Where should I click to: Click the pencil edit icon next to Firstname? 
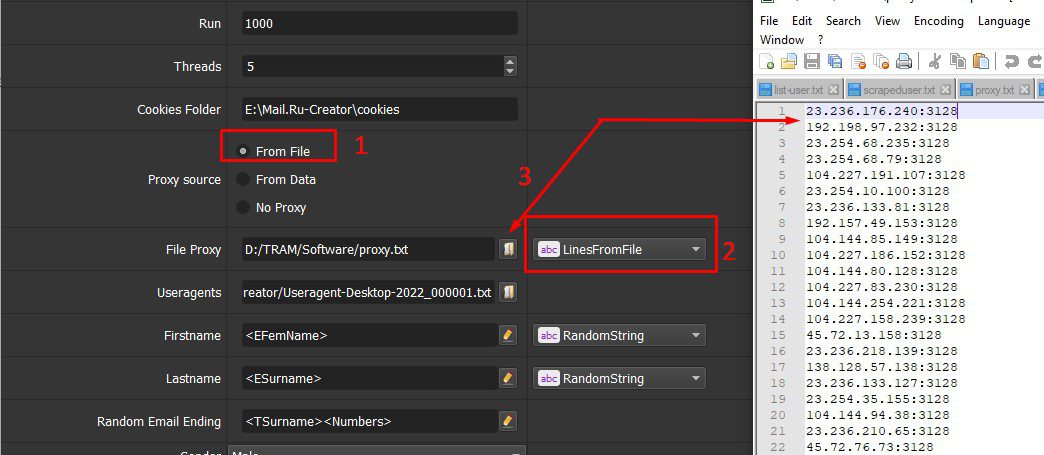coord(508,335)
